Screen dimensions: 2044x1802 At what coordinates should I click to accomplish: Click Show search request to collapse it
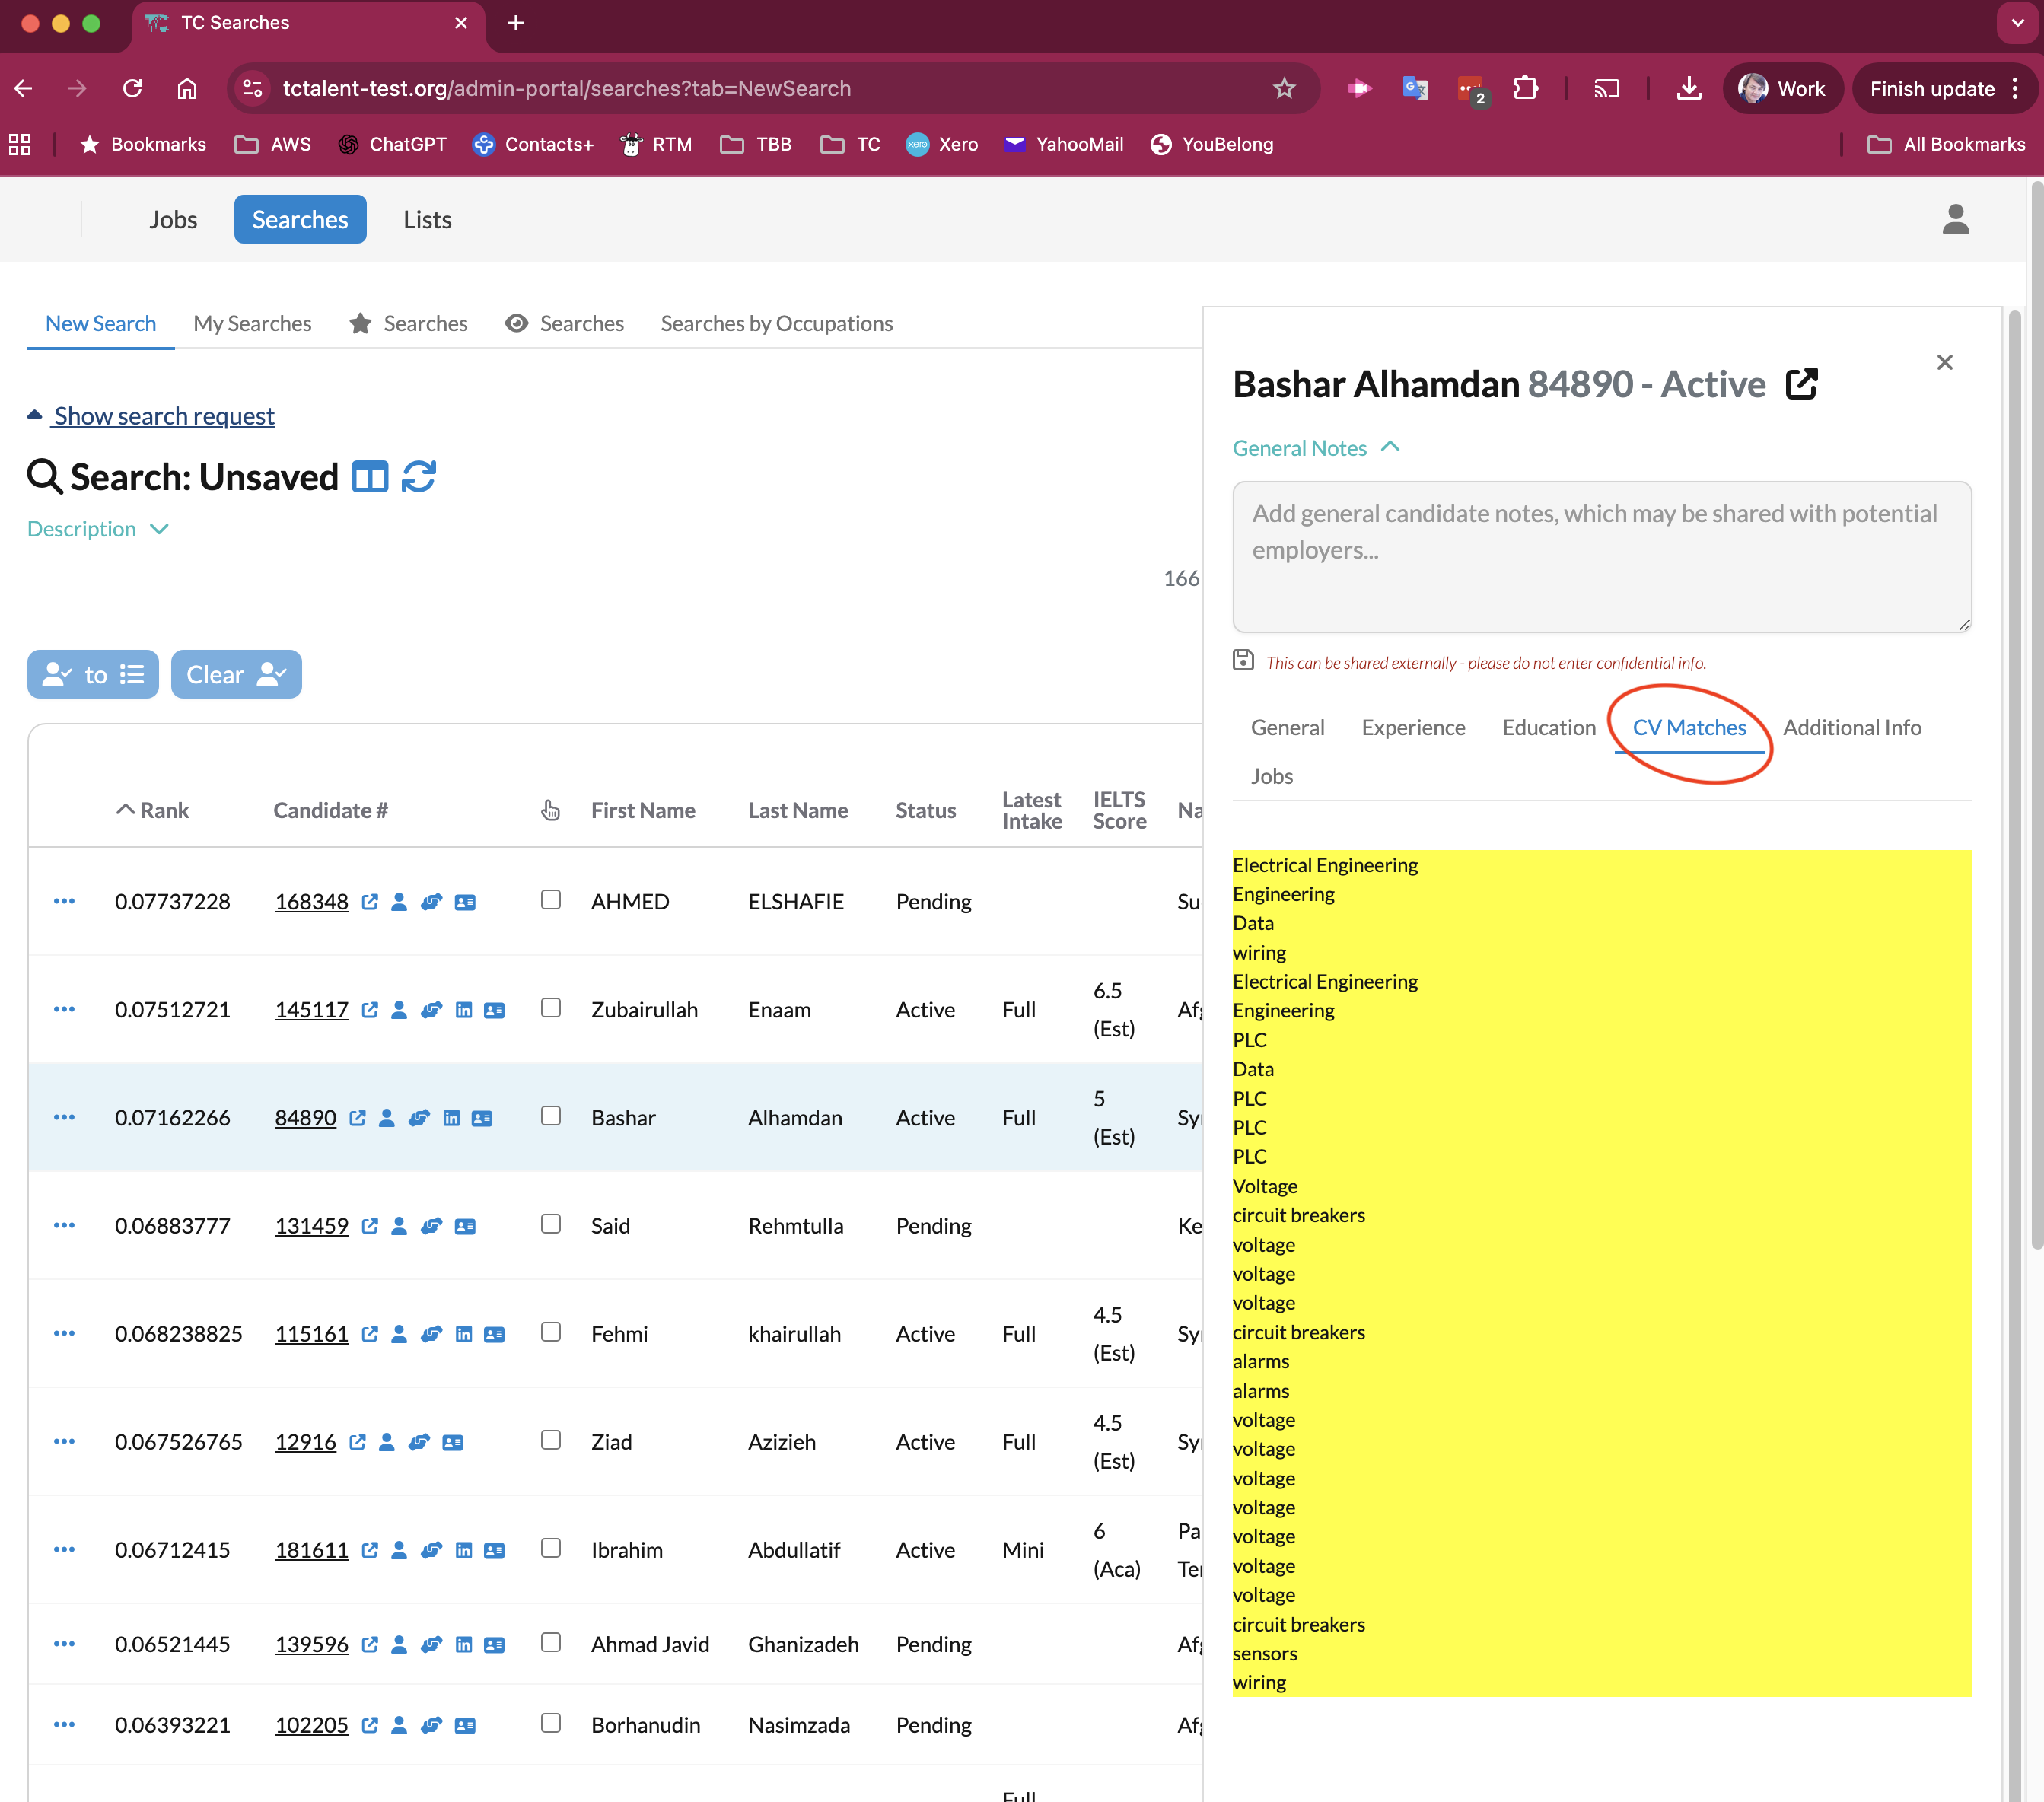pyautogui.click(x=161, y=416)
